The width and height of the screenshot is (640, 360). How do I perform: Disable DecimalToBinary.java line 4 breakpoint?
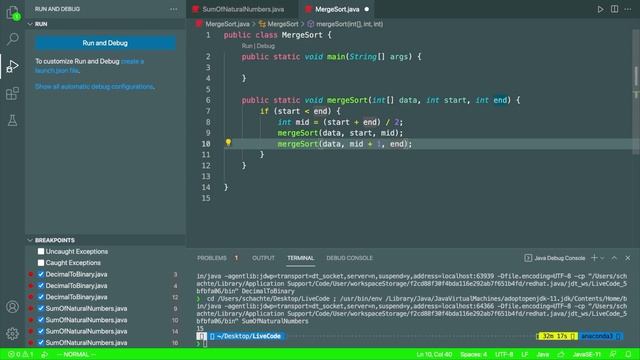41,286
